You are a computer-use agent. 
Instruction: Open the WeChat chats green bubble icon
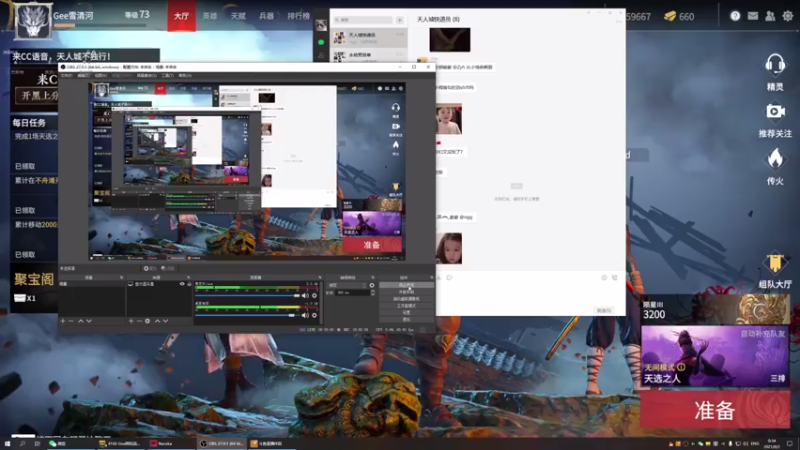click(321, 42)
